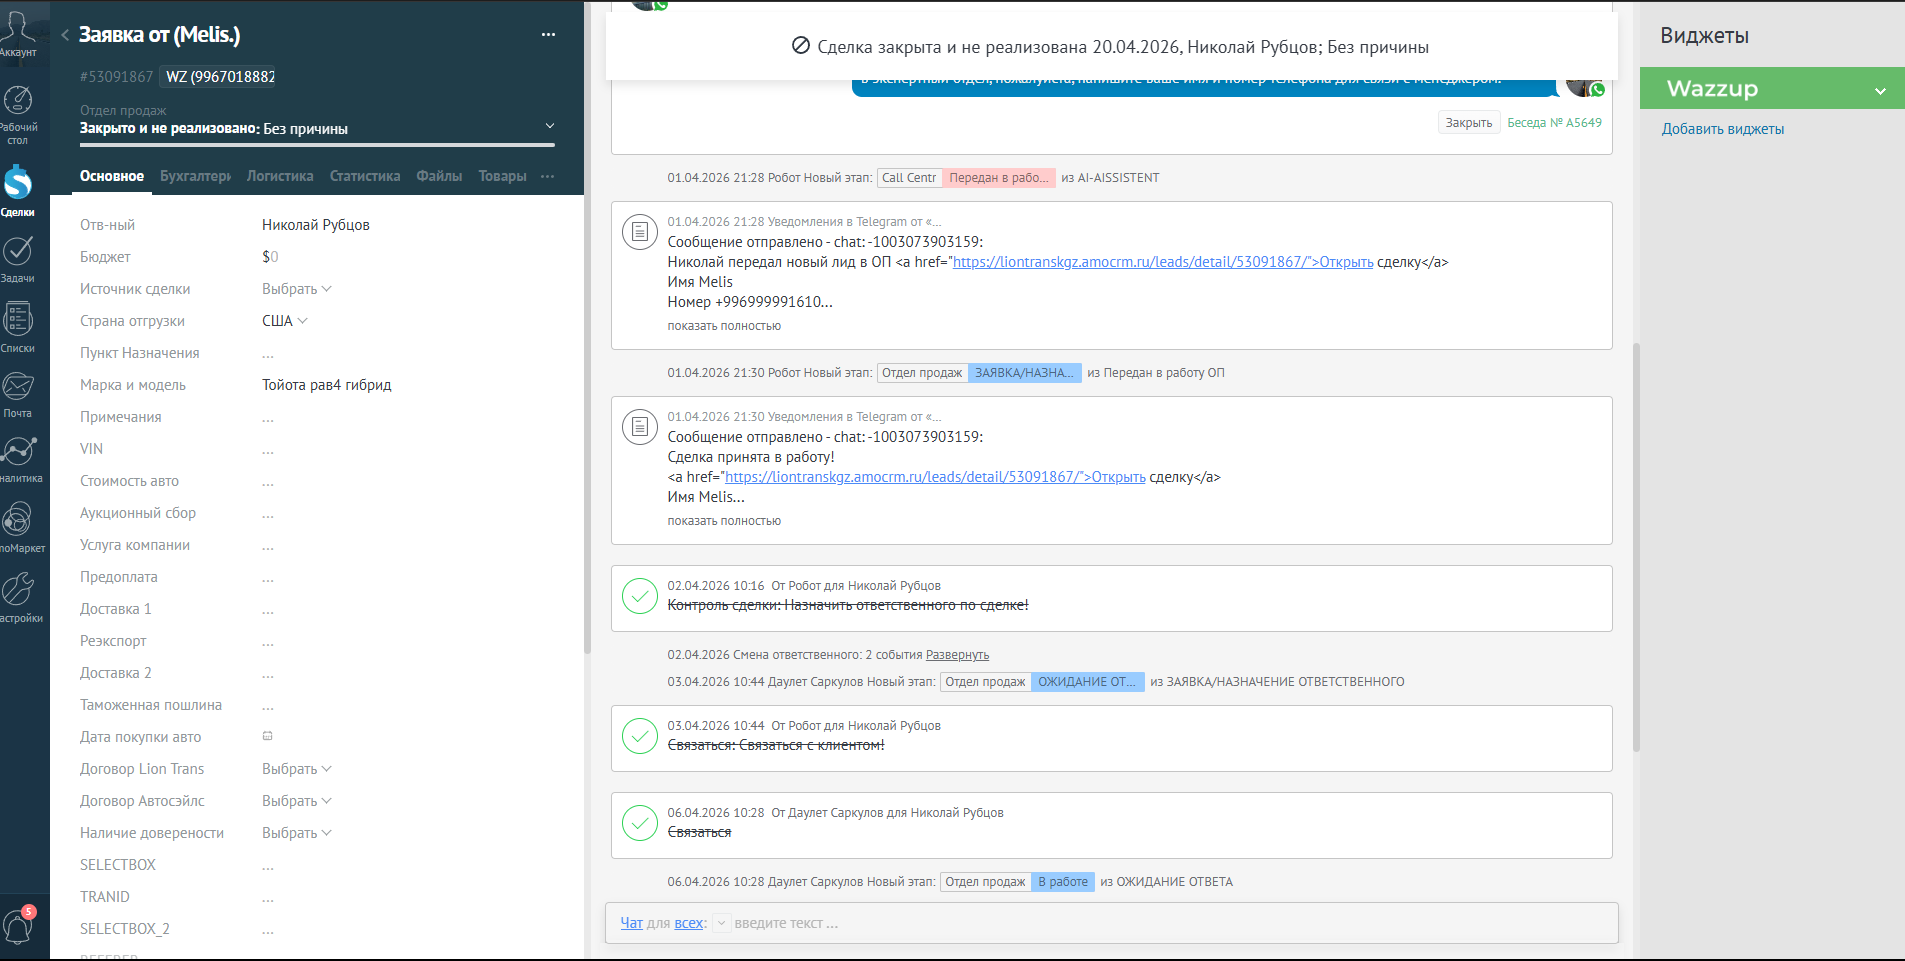Open the Настройки sidebar icon
This screenshot has width=1905, height=961.
(18, 596)
